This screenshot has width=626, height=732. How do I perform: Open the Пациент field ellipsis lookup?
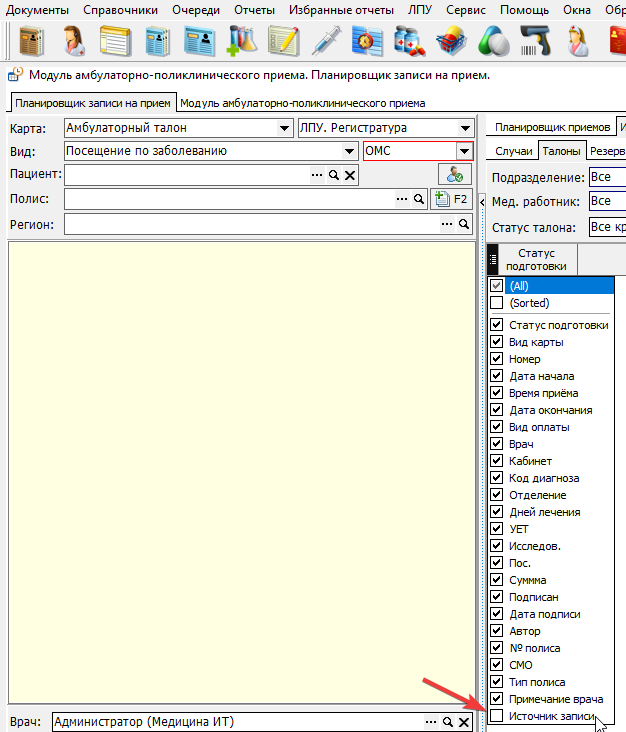tap(317, 175)
